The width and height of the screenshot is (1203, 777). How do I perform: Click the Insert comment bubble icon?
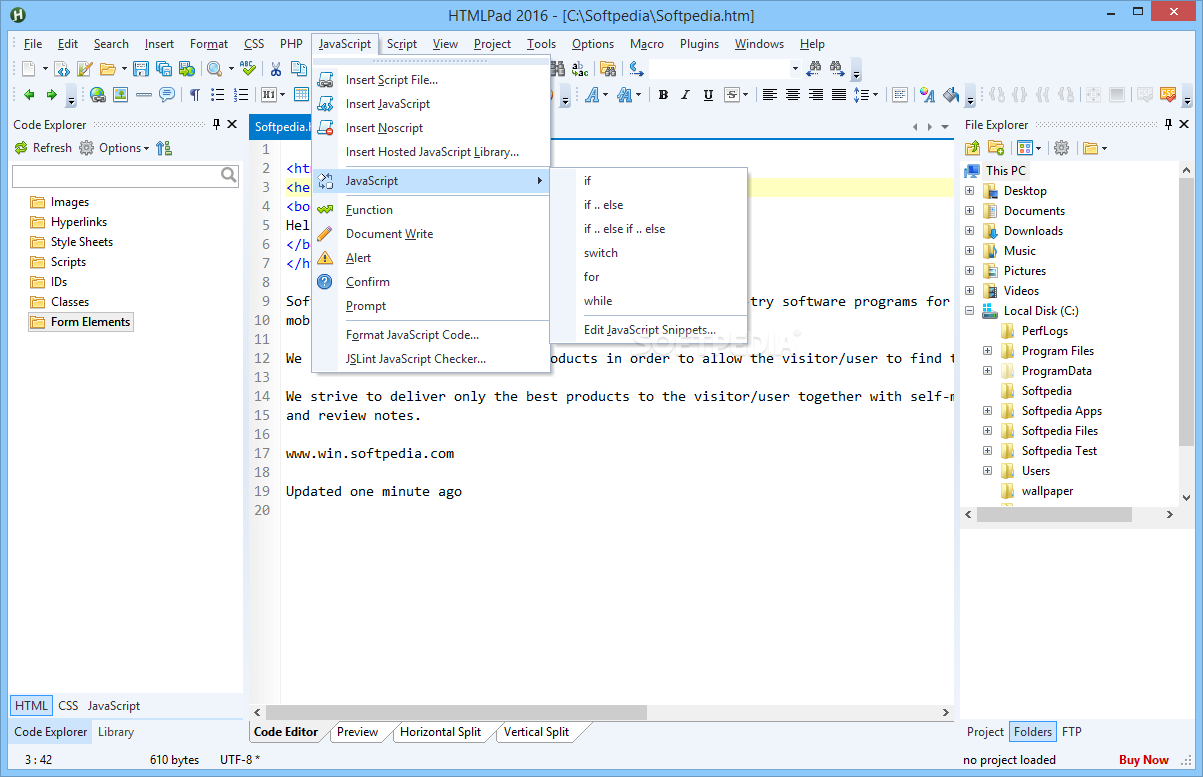167,95
